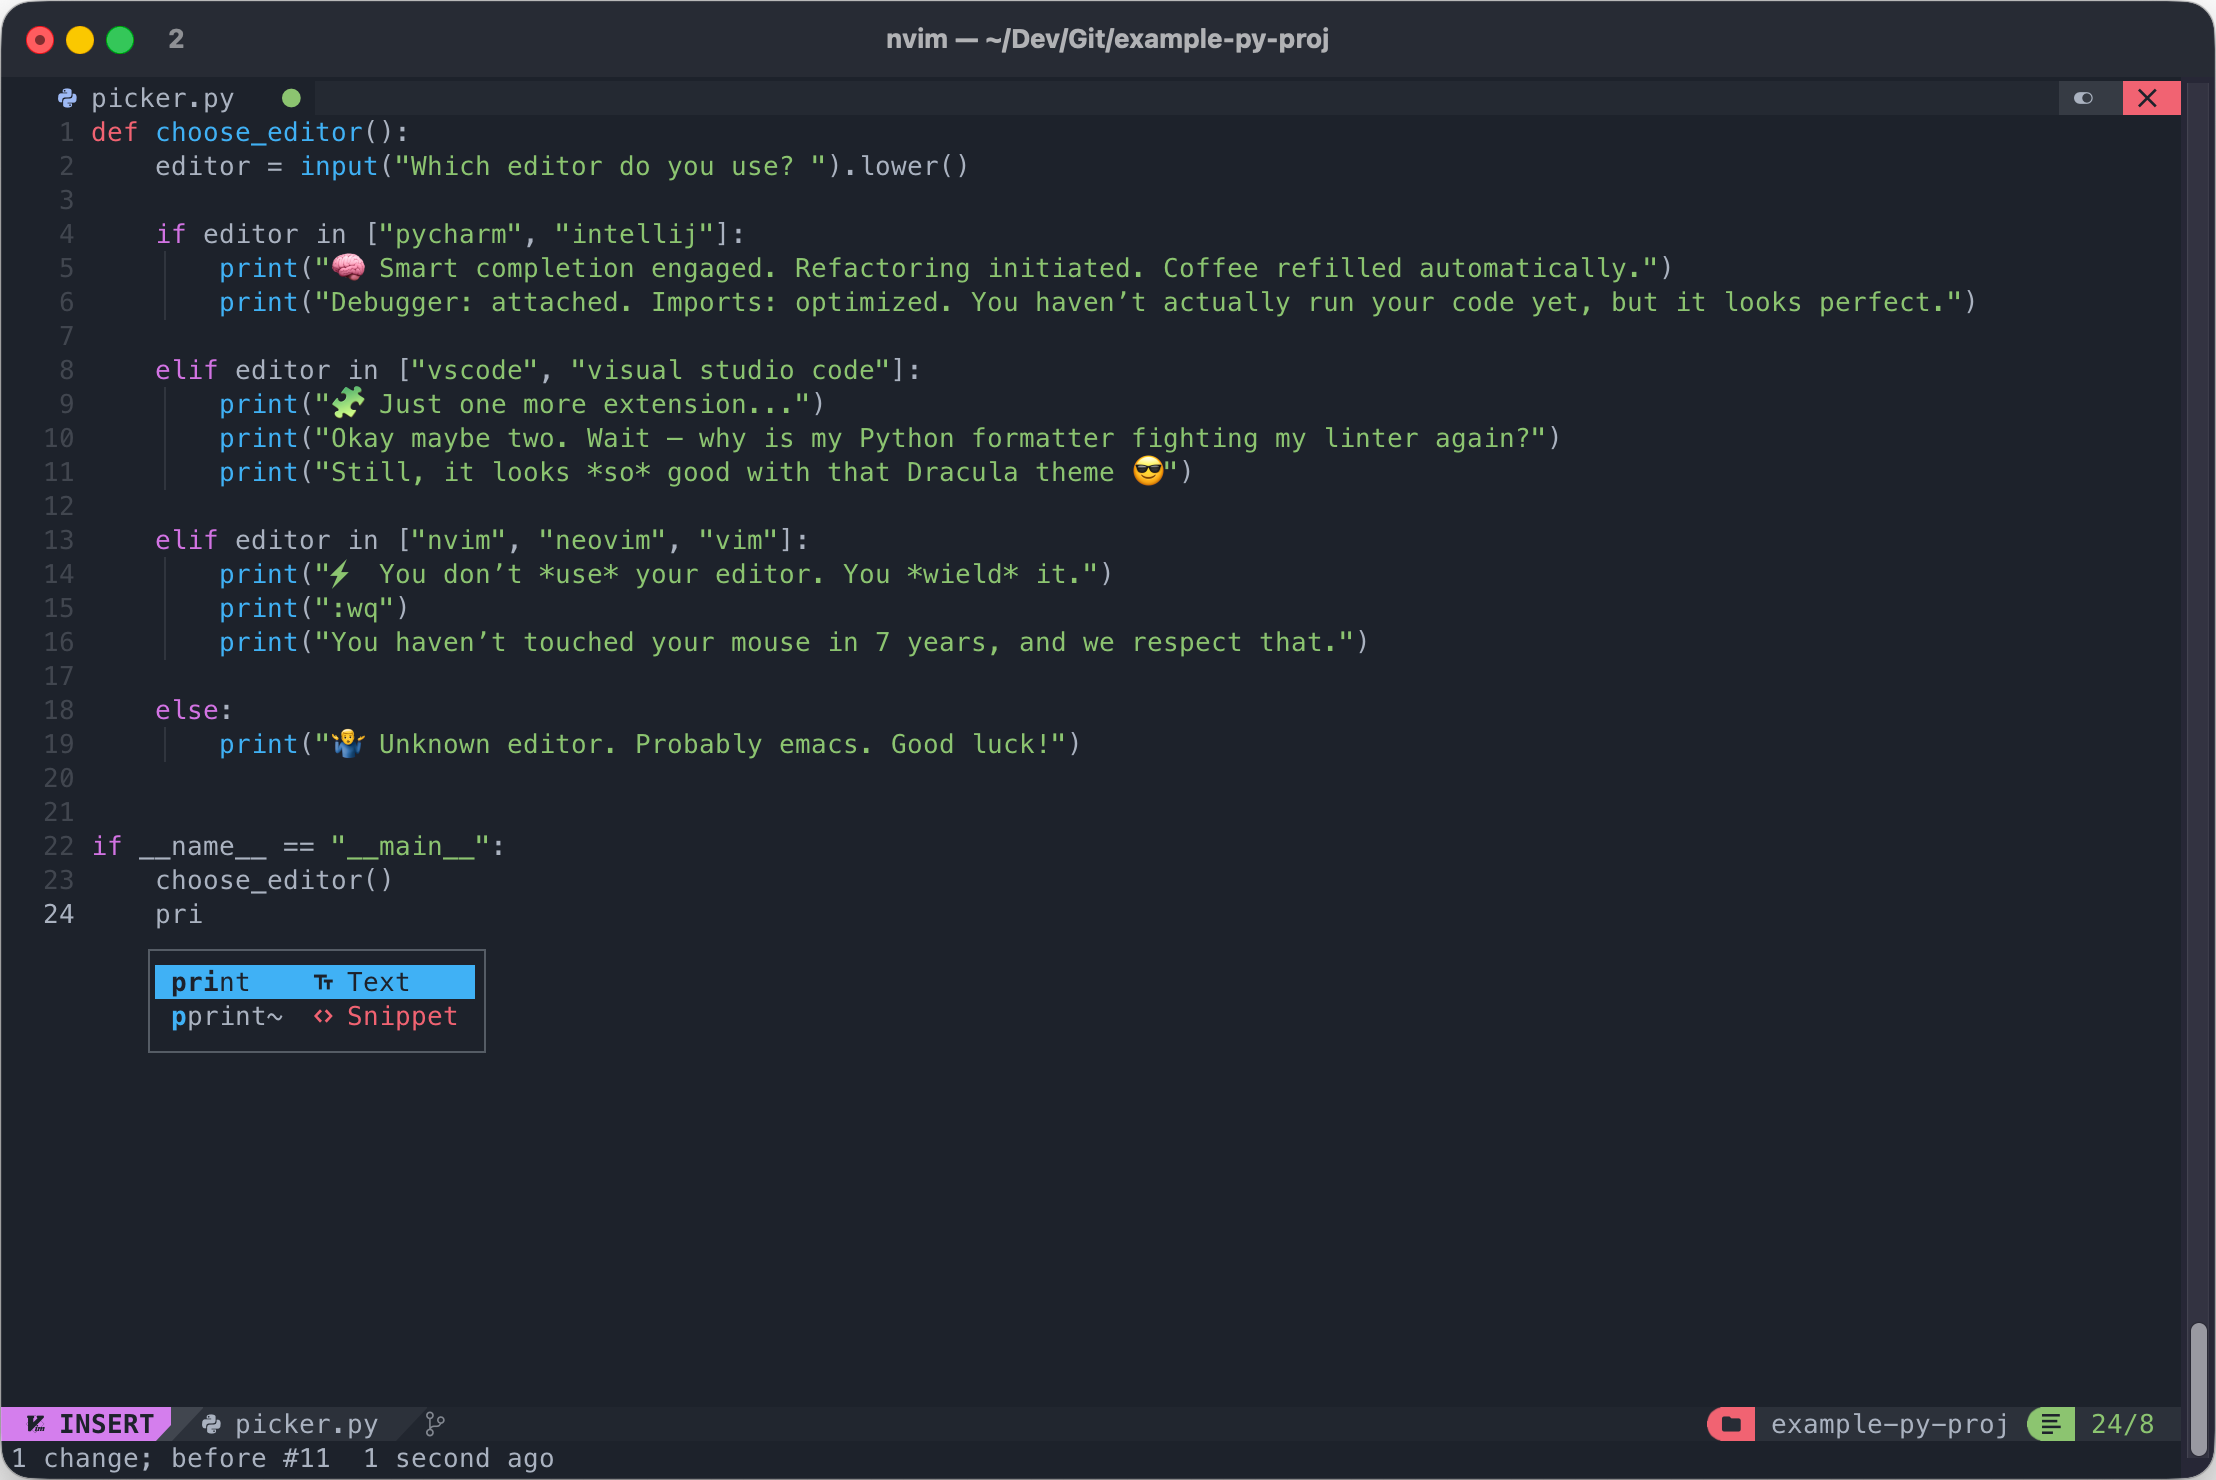Close the buffer with red X button

point(2148,98)
